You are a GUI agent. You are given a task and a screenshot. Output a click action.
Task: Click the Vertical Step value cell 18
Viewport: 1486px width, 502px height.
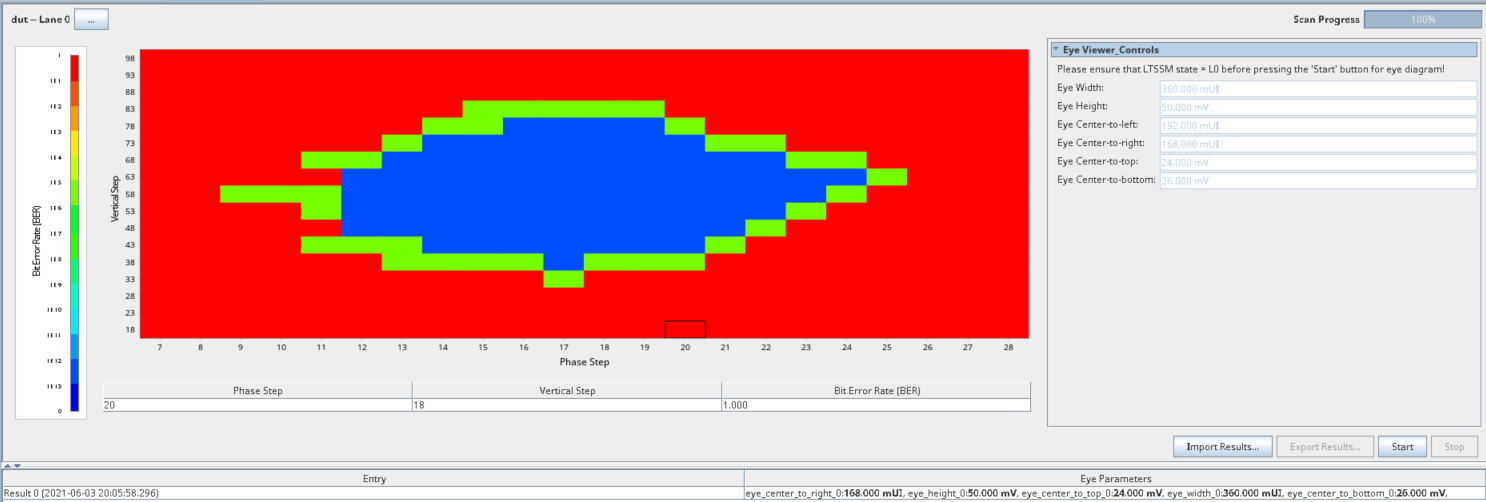click(x=567, y=405)
